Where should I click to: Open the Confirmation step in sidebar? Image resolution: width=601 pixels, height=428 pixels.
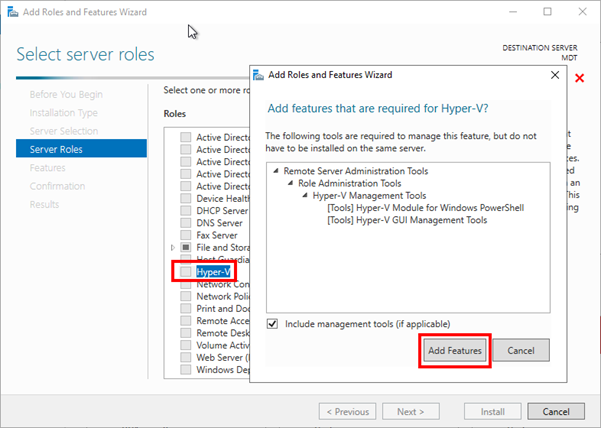click(x=57, y=186)
